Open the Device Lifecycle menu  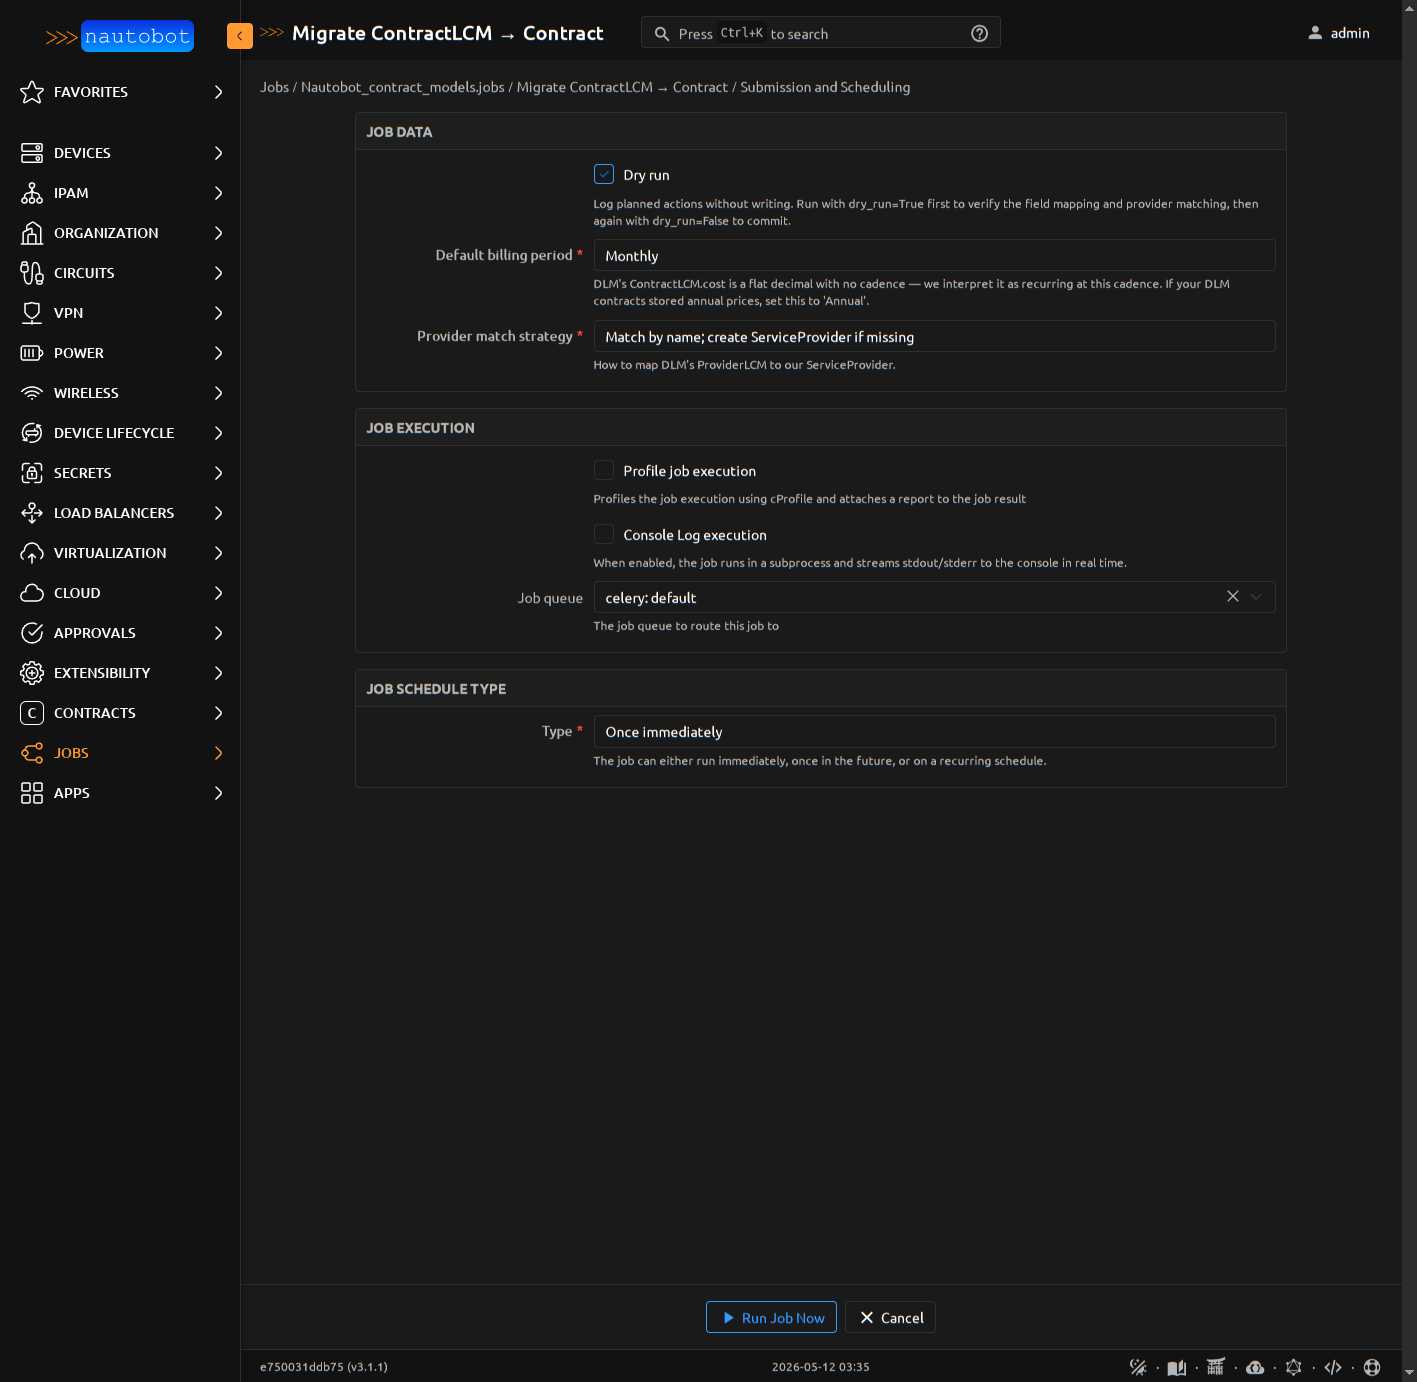120,433
